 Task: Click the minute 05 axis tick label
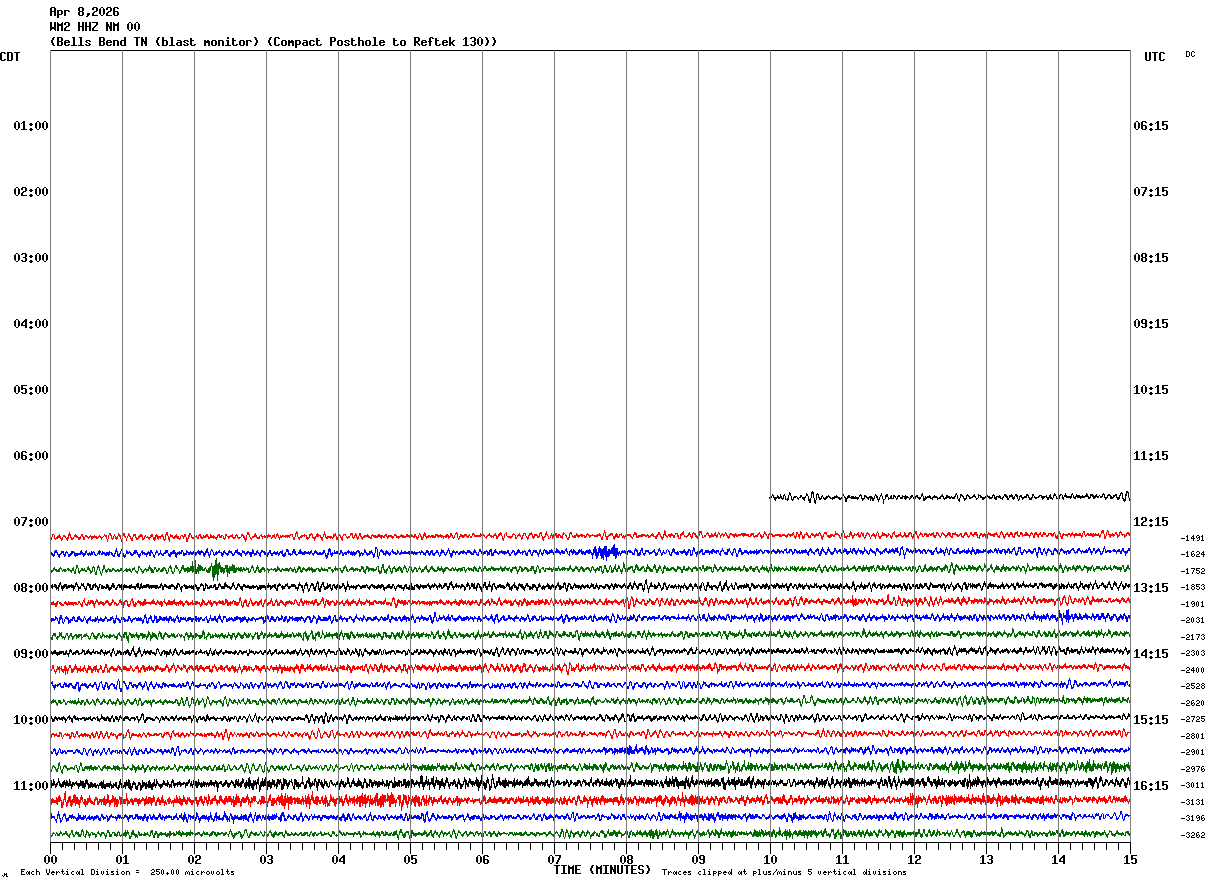(x=410, y=859)
